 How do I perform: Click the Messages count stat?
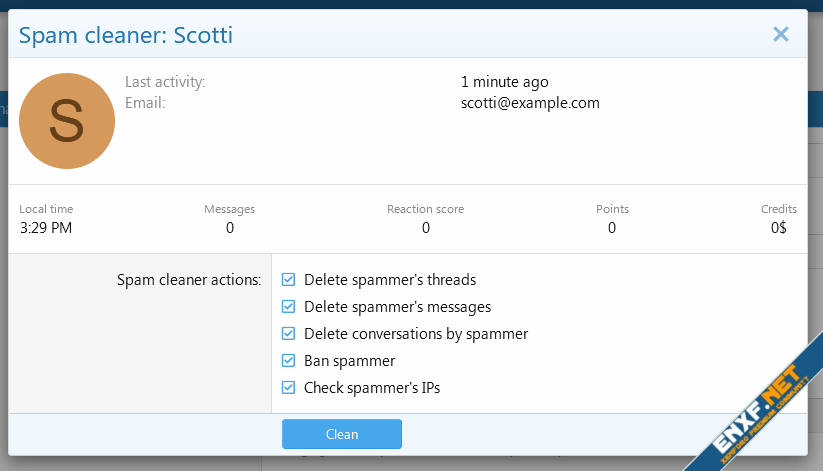click(x=229, y=228)
